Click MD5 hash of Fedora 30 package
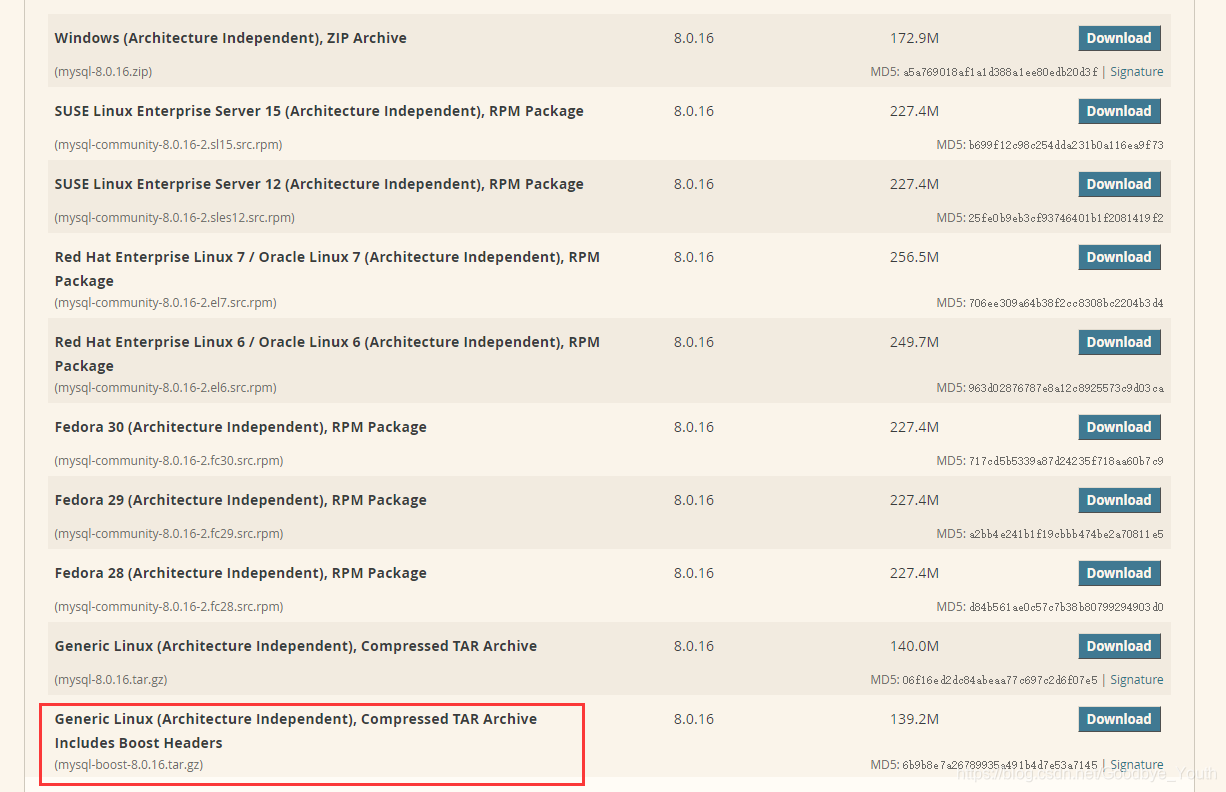Screen dimensions: 1226x792 coord(1066,461)
